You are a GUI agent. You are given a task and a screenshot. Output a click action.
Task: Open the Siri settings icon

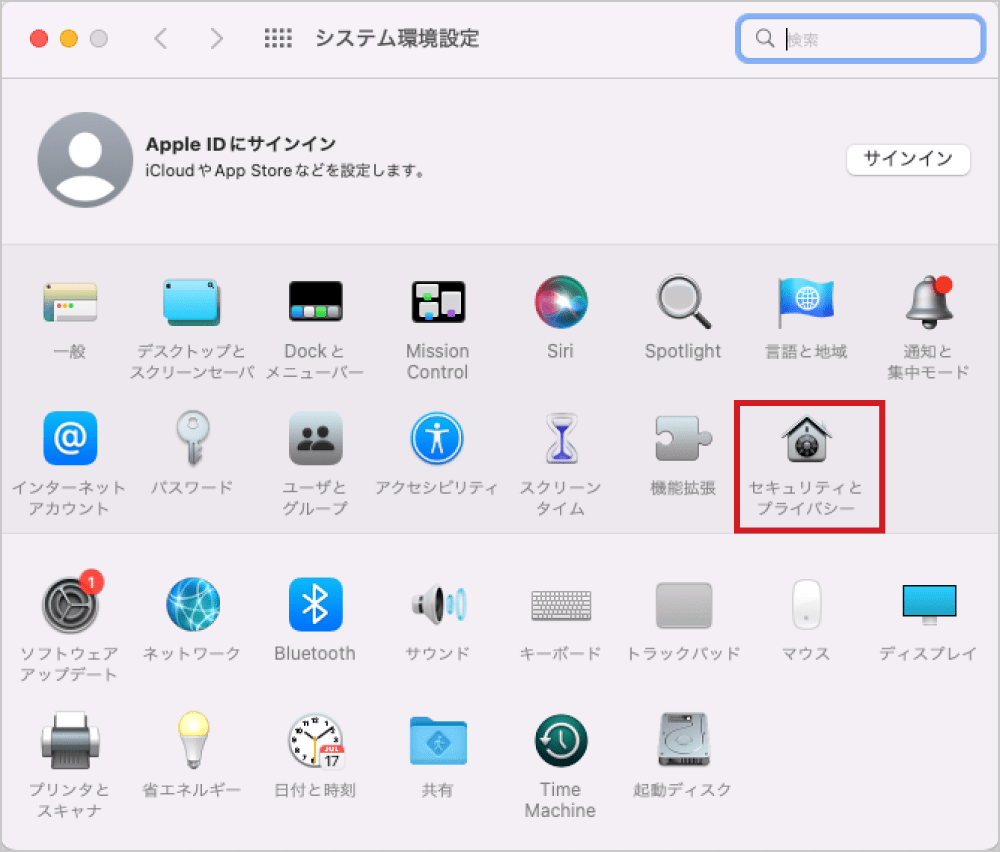(560, 302)
